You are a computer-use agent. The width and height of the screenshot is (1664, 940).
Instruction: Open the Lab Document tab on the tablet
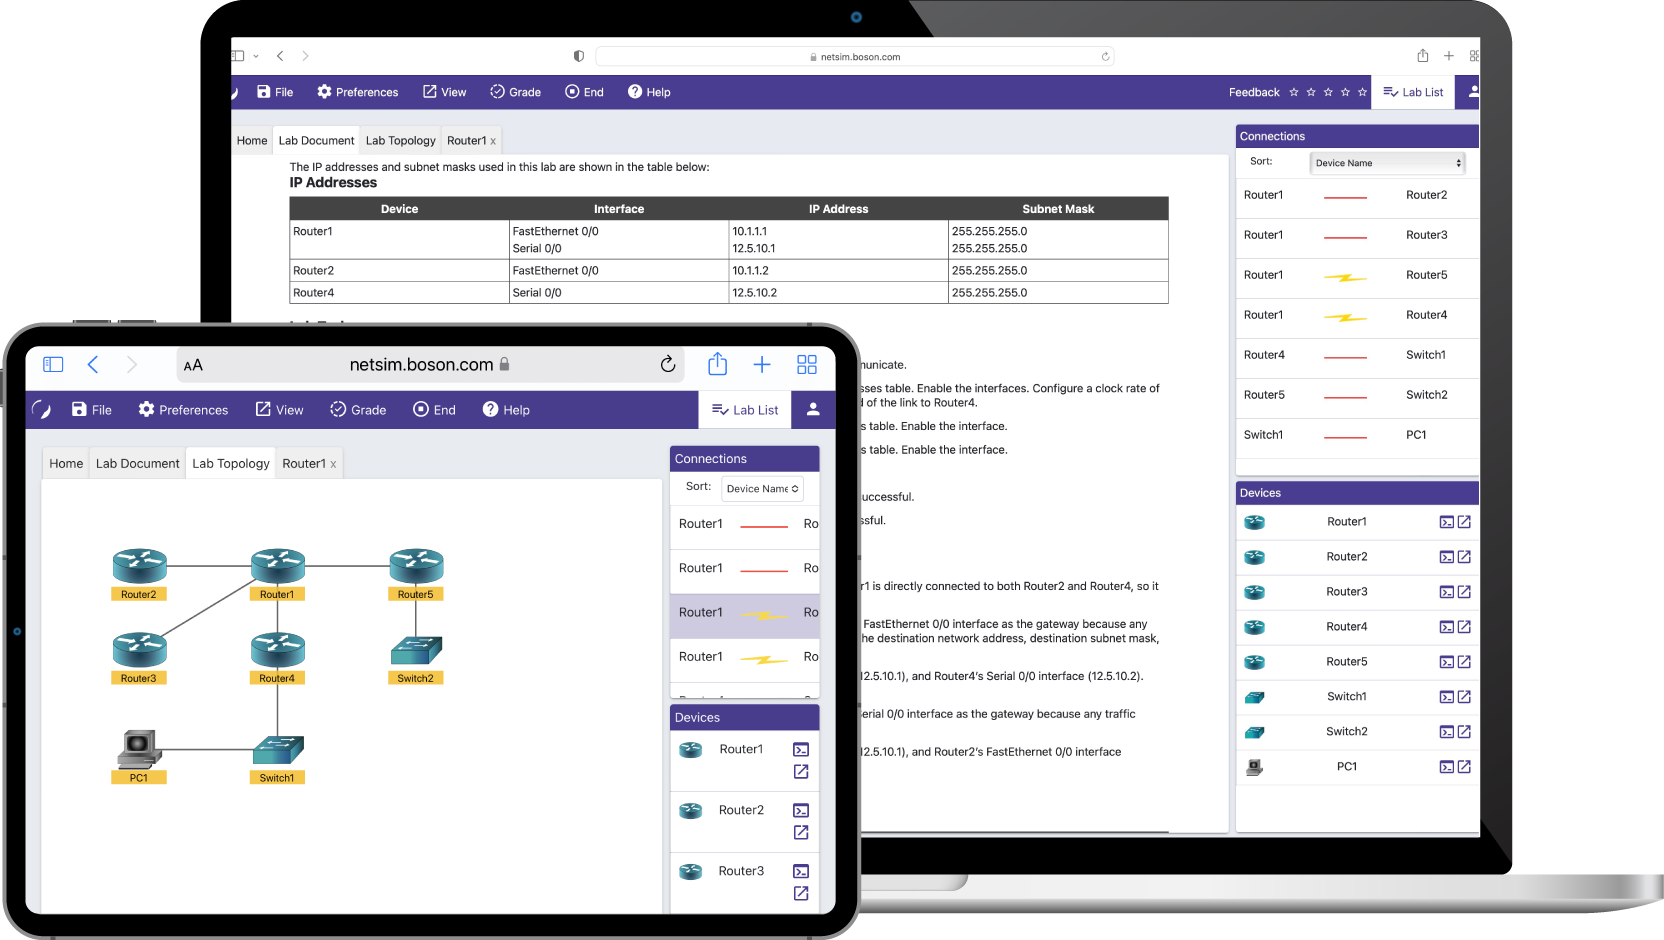click(x=137, y=463)
